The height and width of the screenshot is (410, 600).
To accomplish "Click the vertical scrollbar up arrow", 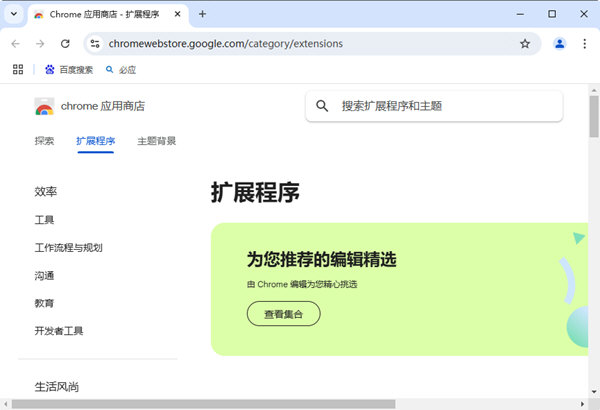I will (x=594, y=90).
